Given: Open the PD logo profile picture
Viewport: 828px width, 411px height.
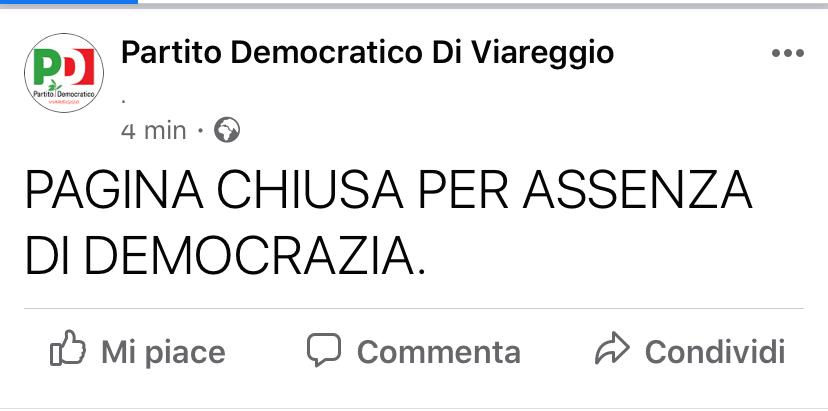Looking at the screenshot, I should tap(64, 73).
